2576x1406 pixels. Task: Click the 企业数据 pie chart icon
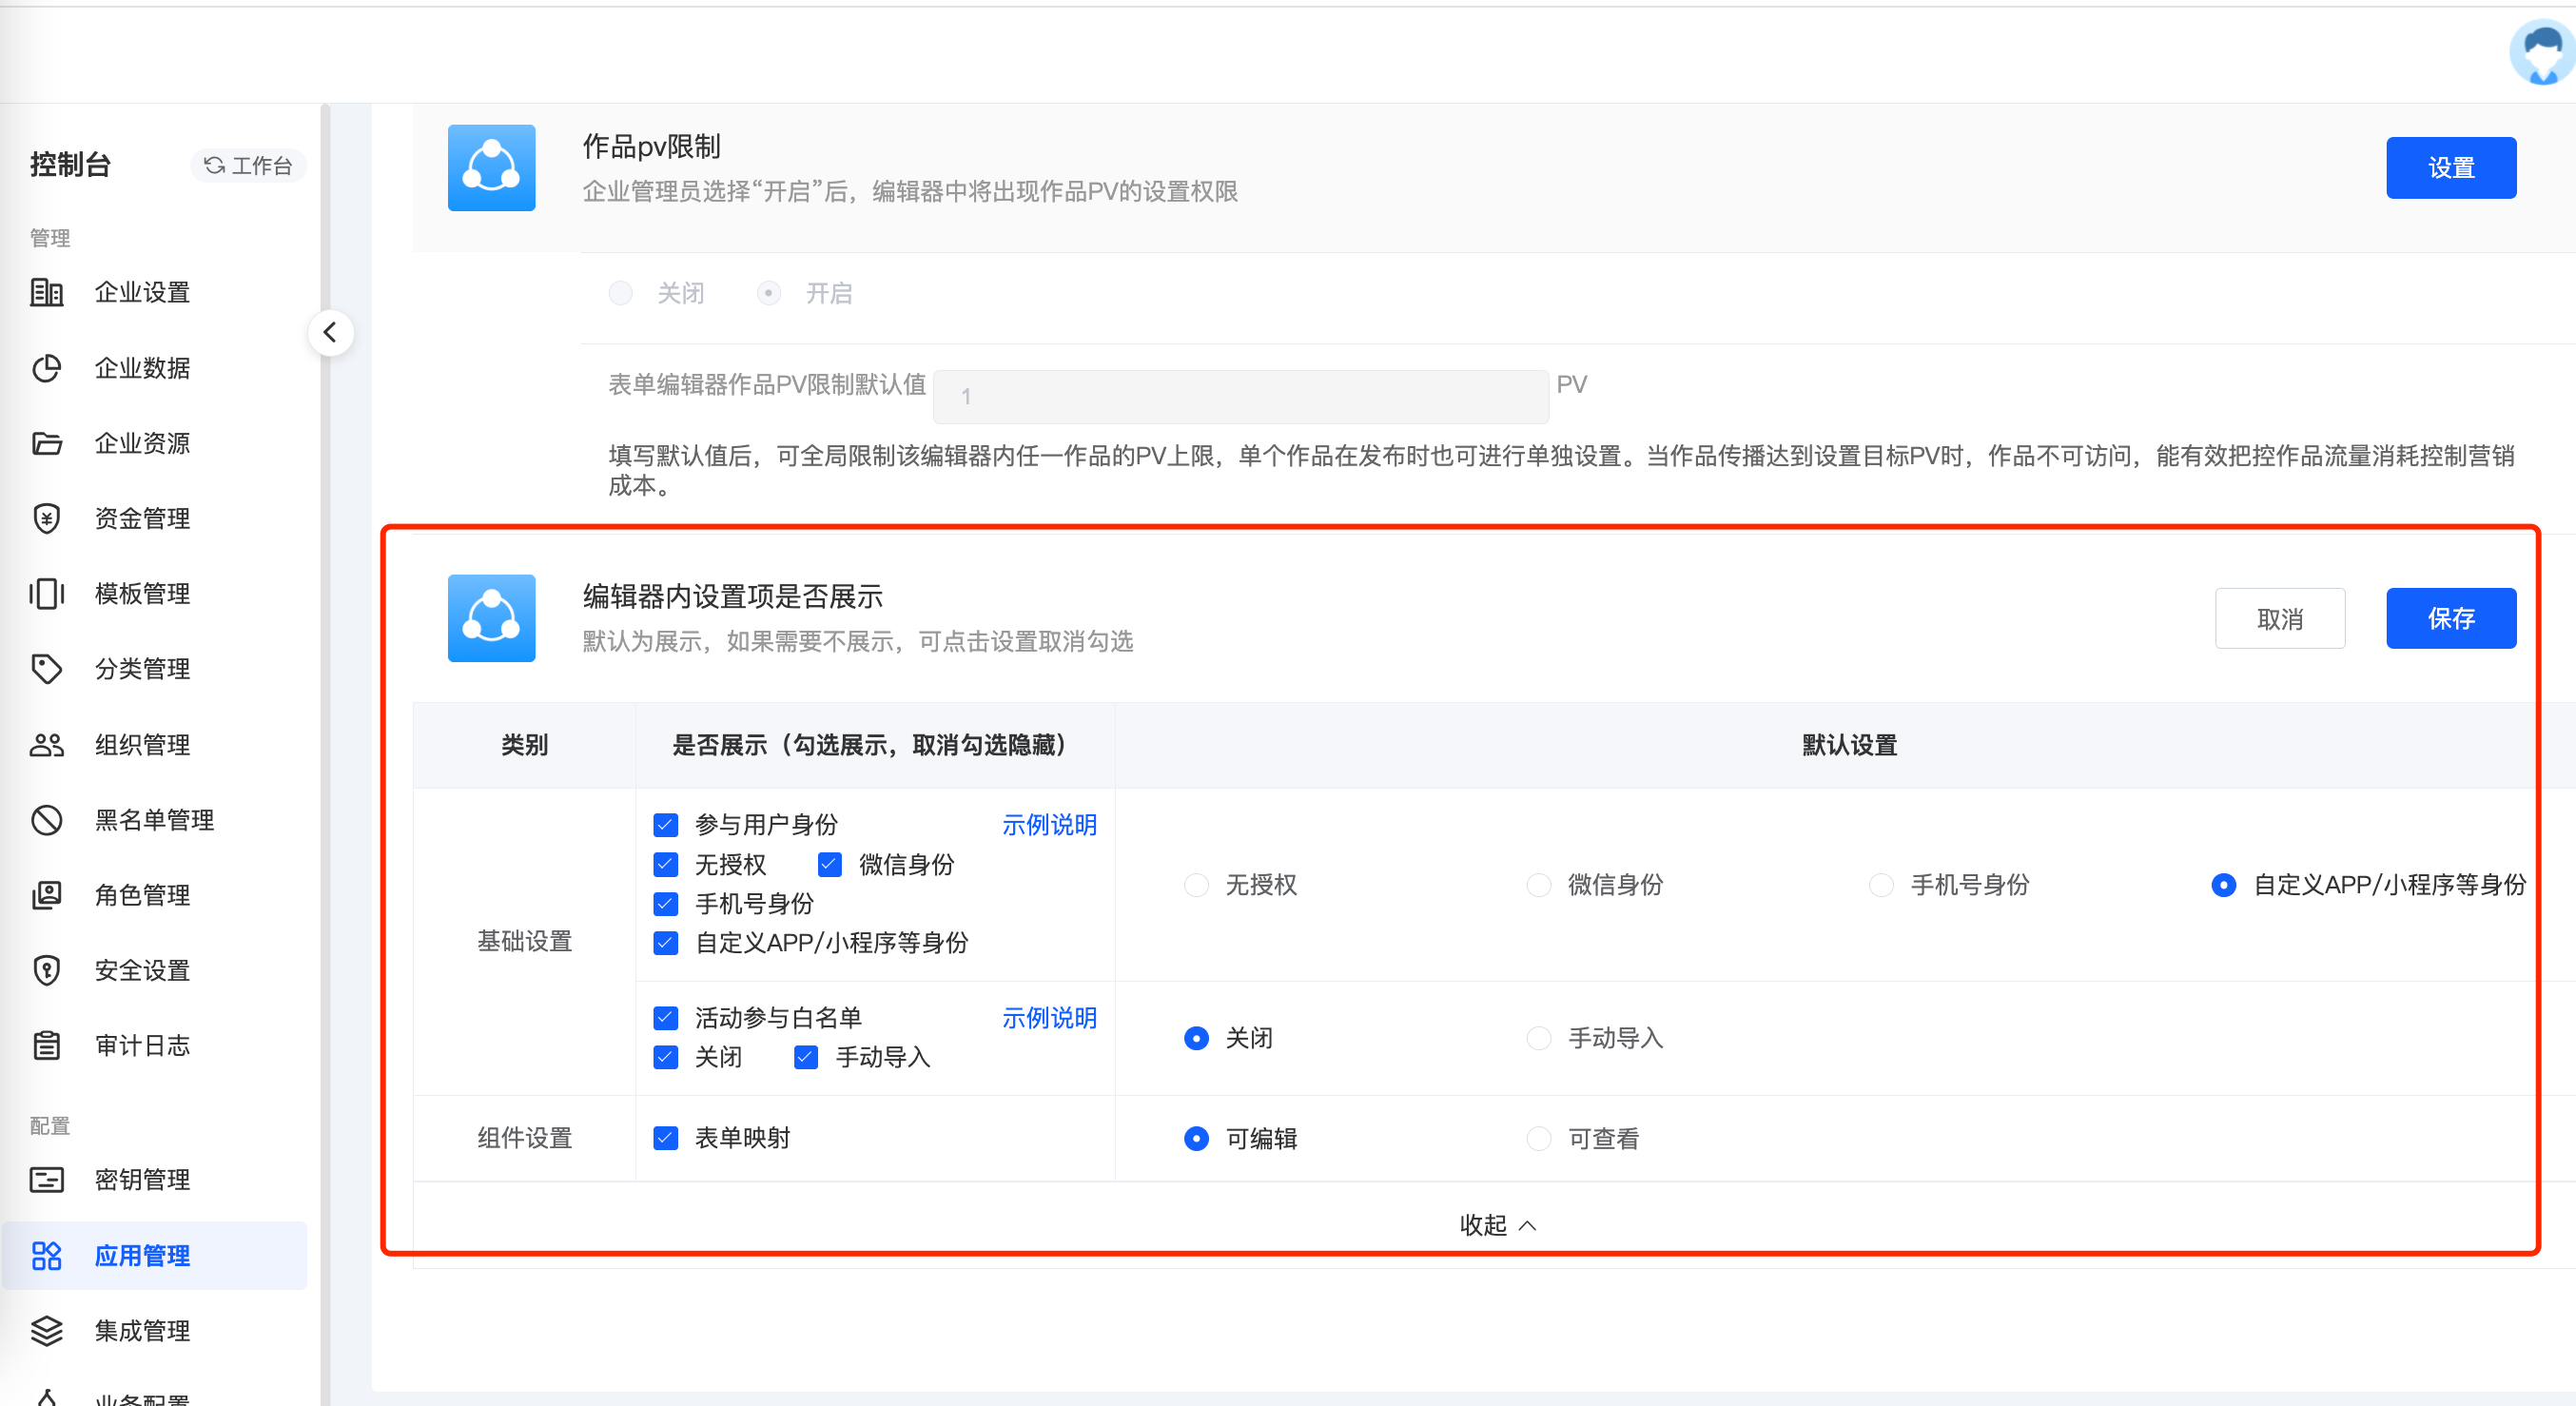(x=46, y=368)
